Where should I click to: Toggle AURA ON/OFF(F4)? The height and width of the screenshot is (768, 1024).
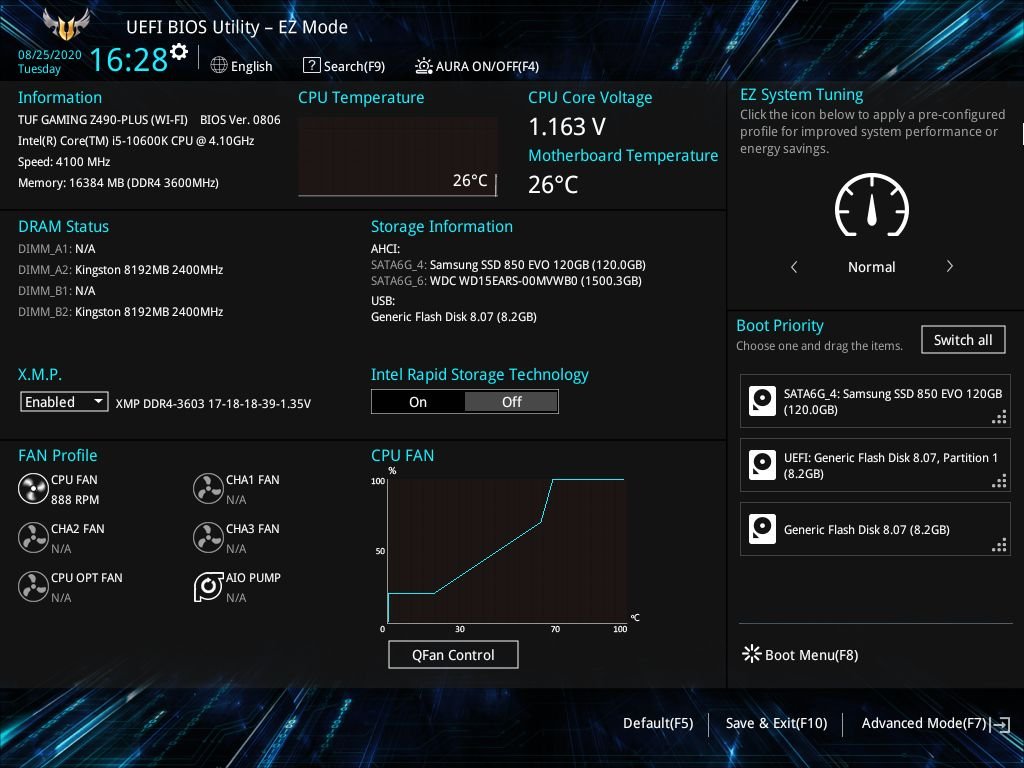tap(477, 66)
